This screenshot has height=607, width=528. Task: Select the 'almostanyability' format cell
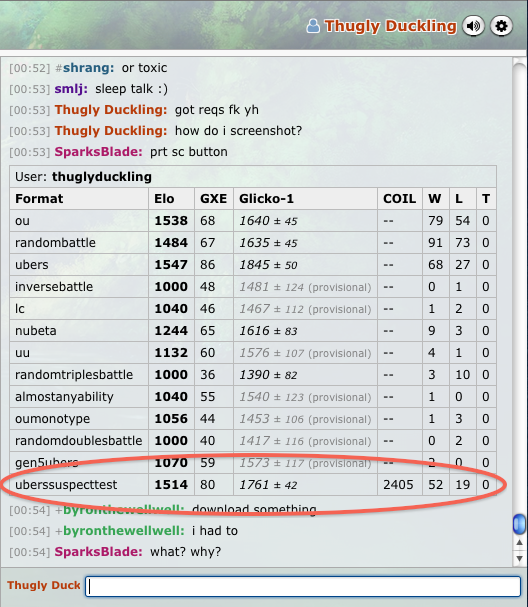click(x=79, y=397)
